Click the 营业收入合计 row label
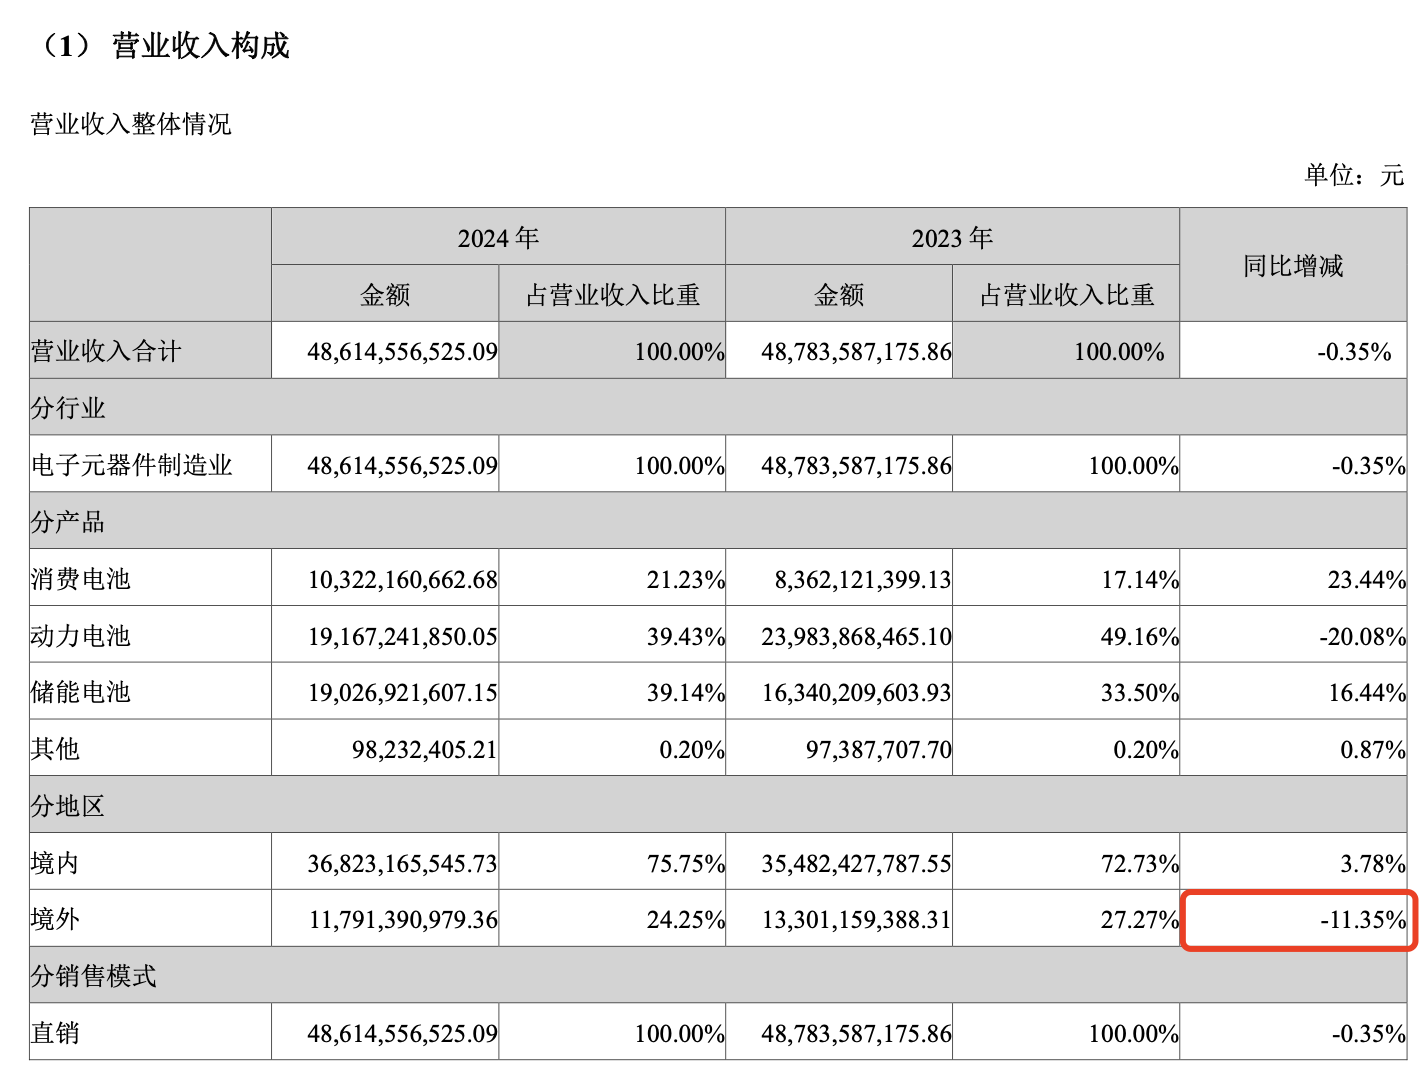1428x1078 pixels. click(x=106, y=351)
